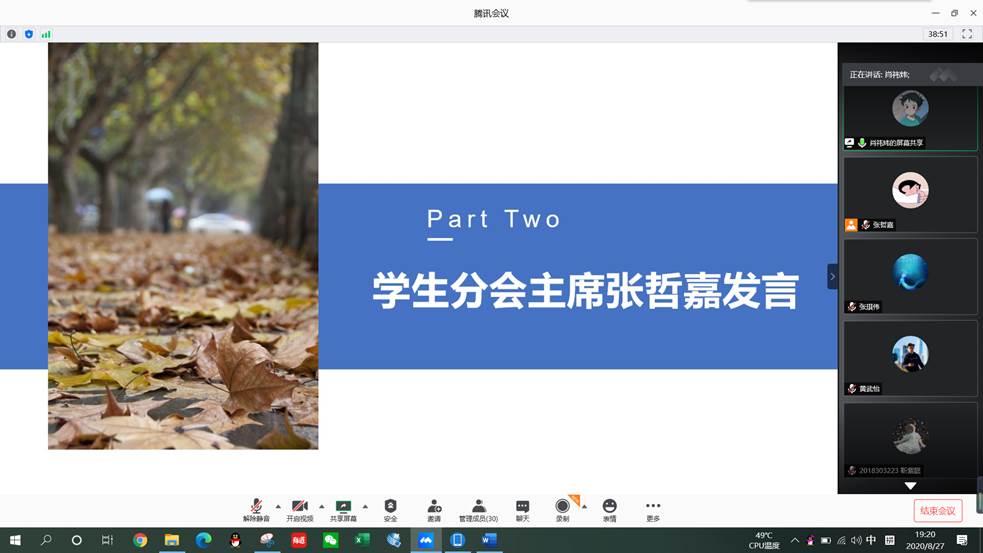Start recording with the 录制 button
This screenshot has width=983, height=553.
coord(562,508)
